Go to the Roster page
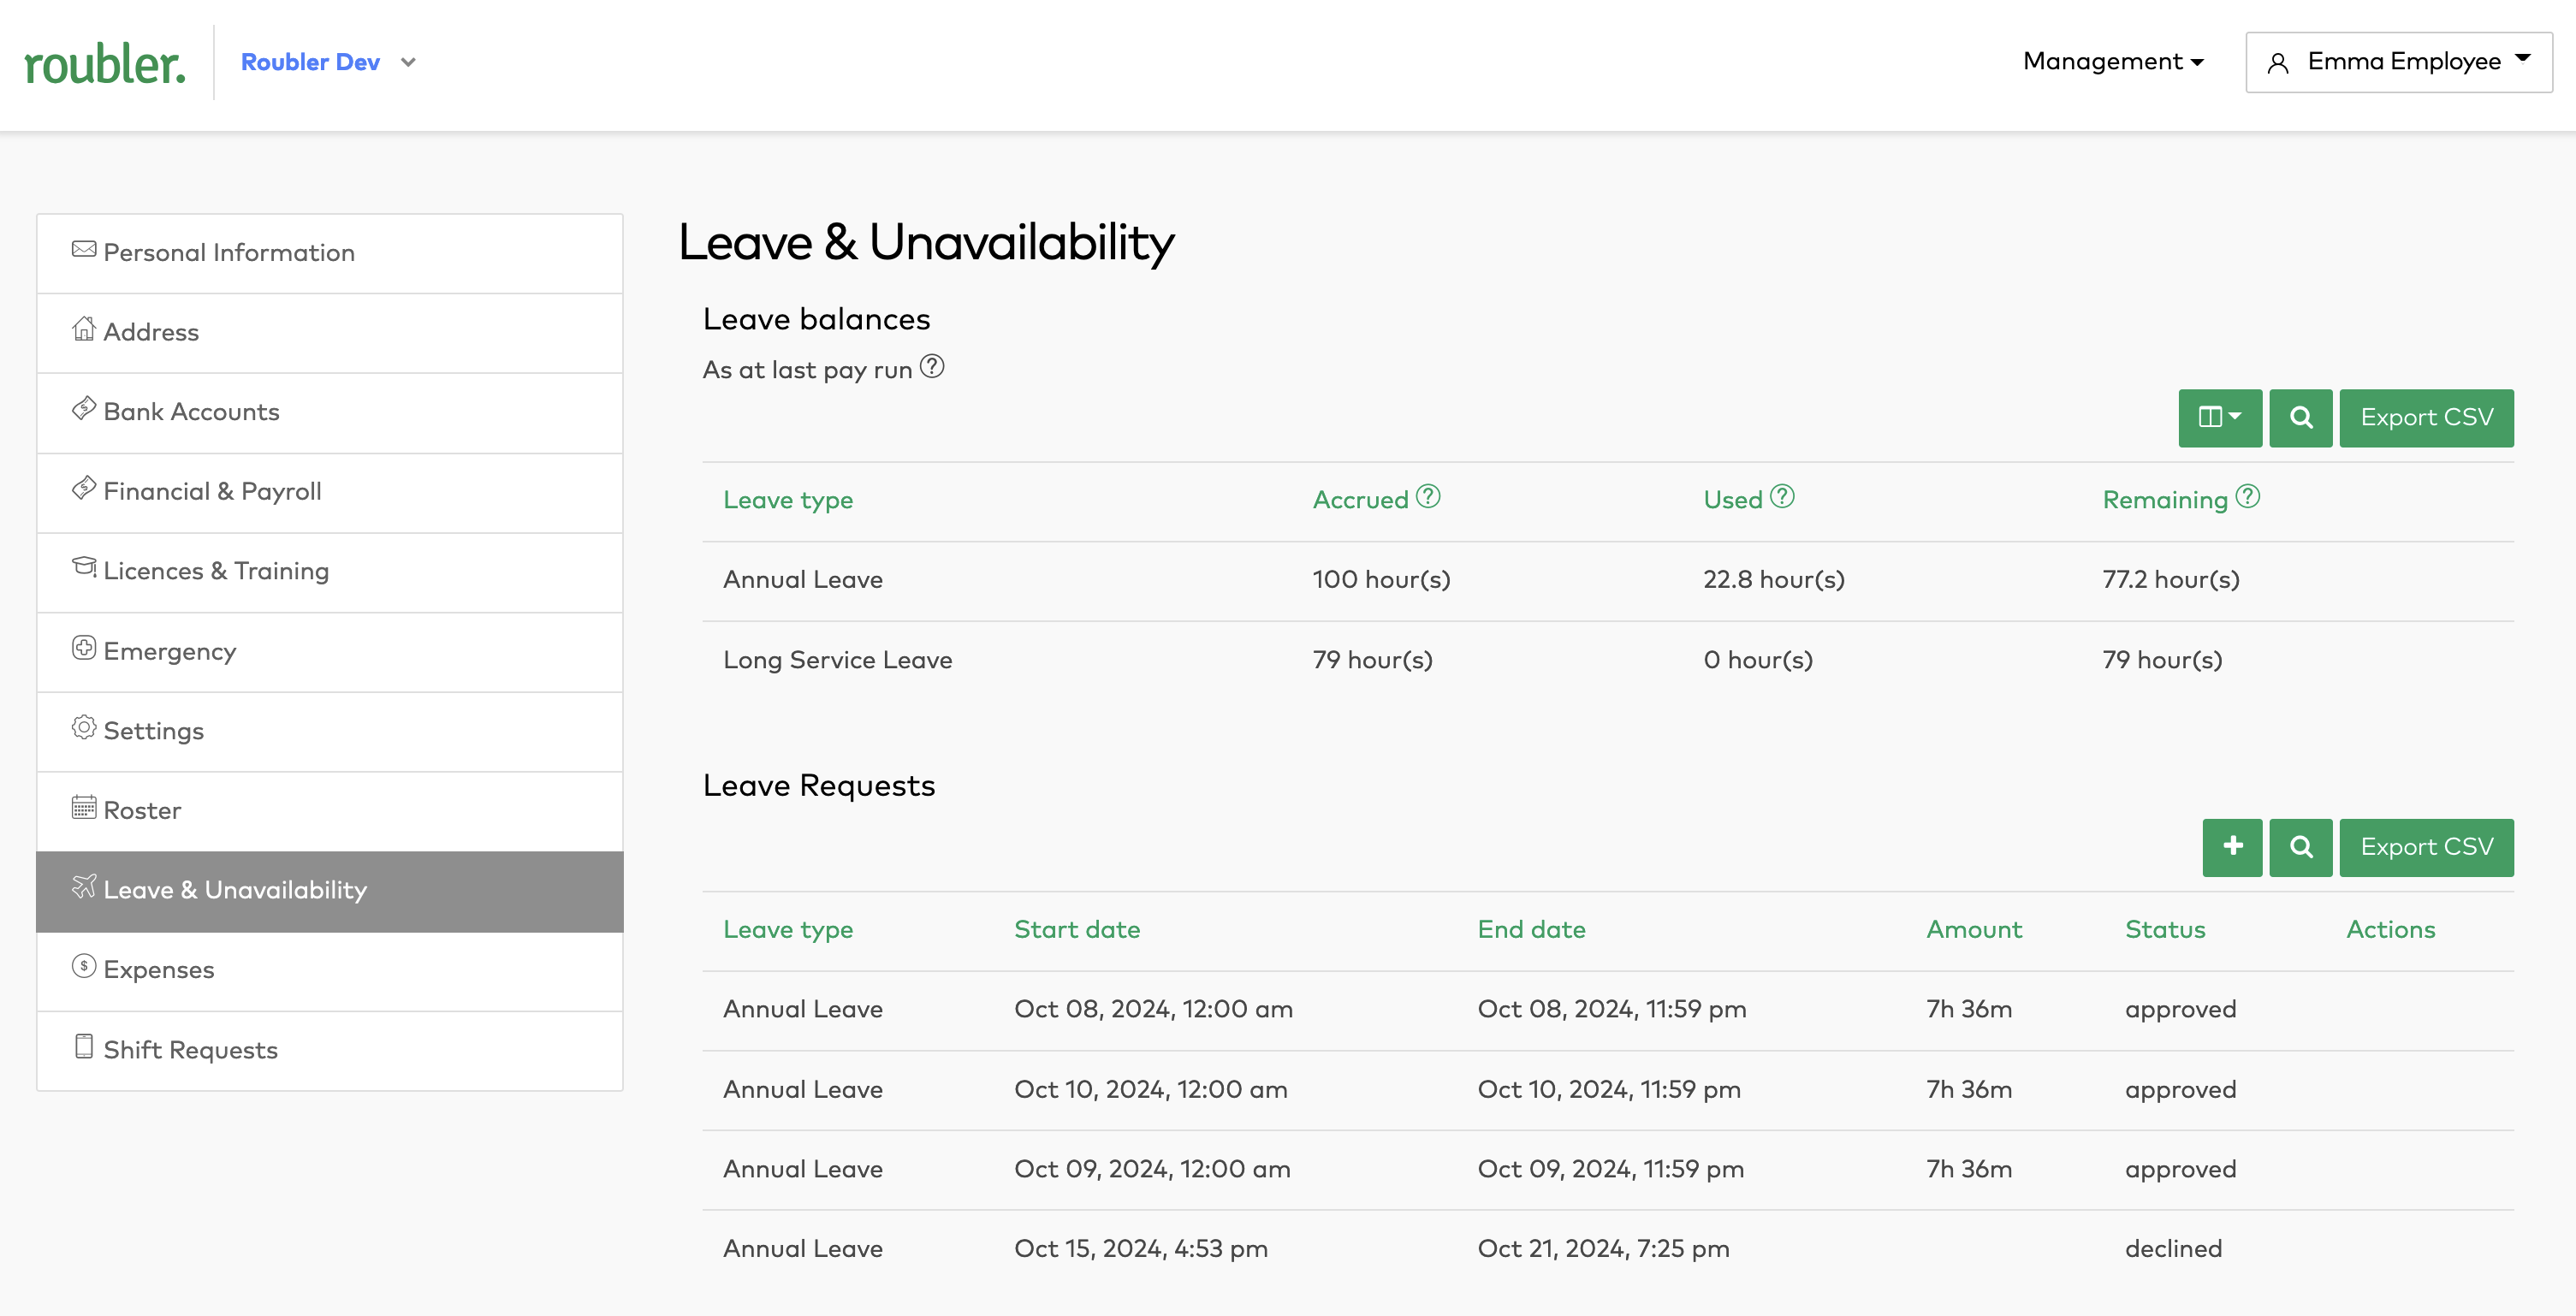Screen dimensions: 2576x1316 point(329,811)
